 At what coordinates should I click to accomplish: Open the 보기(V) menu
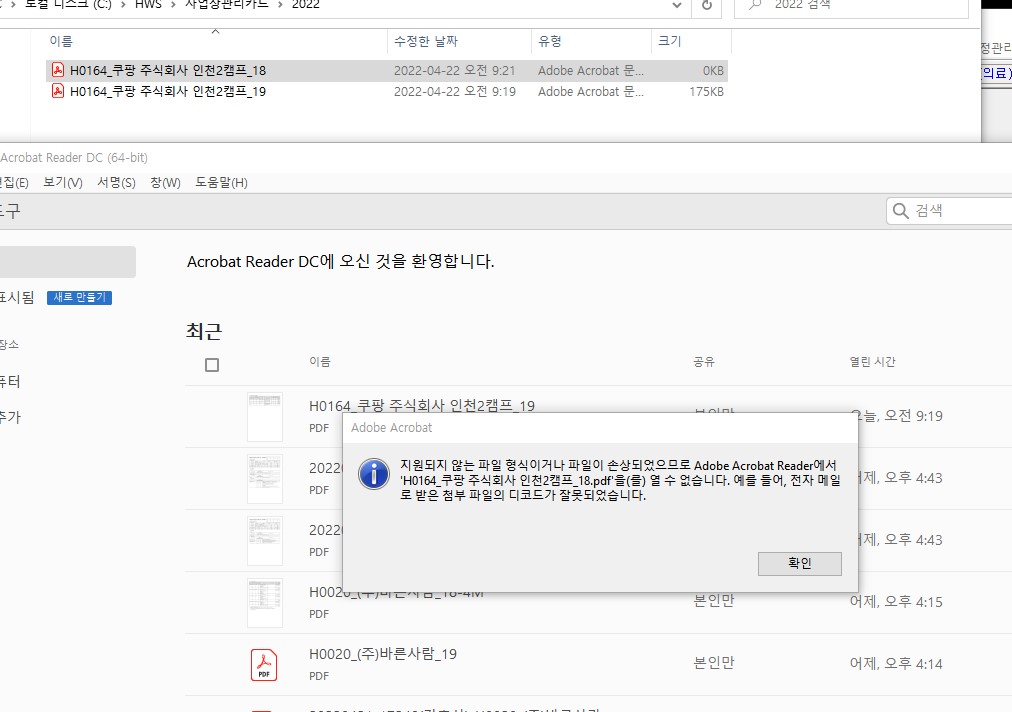point(63,183)
